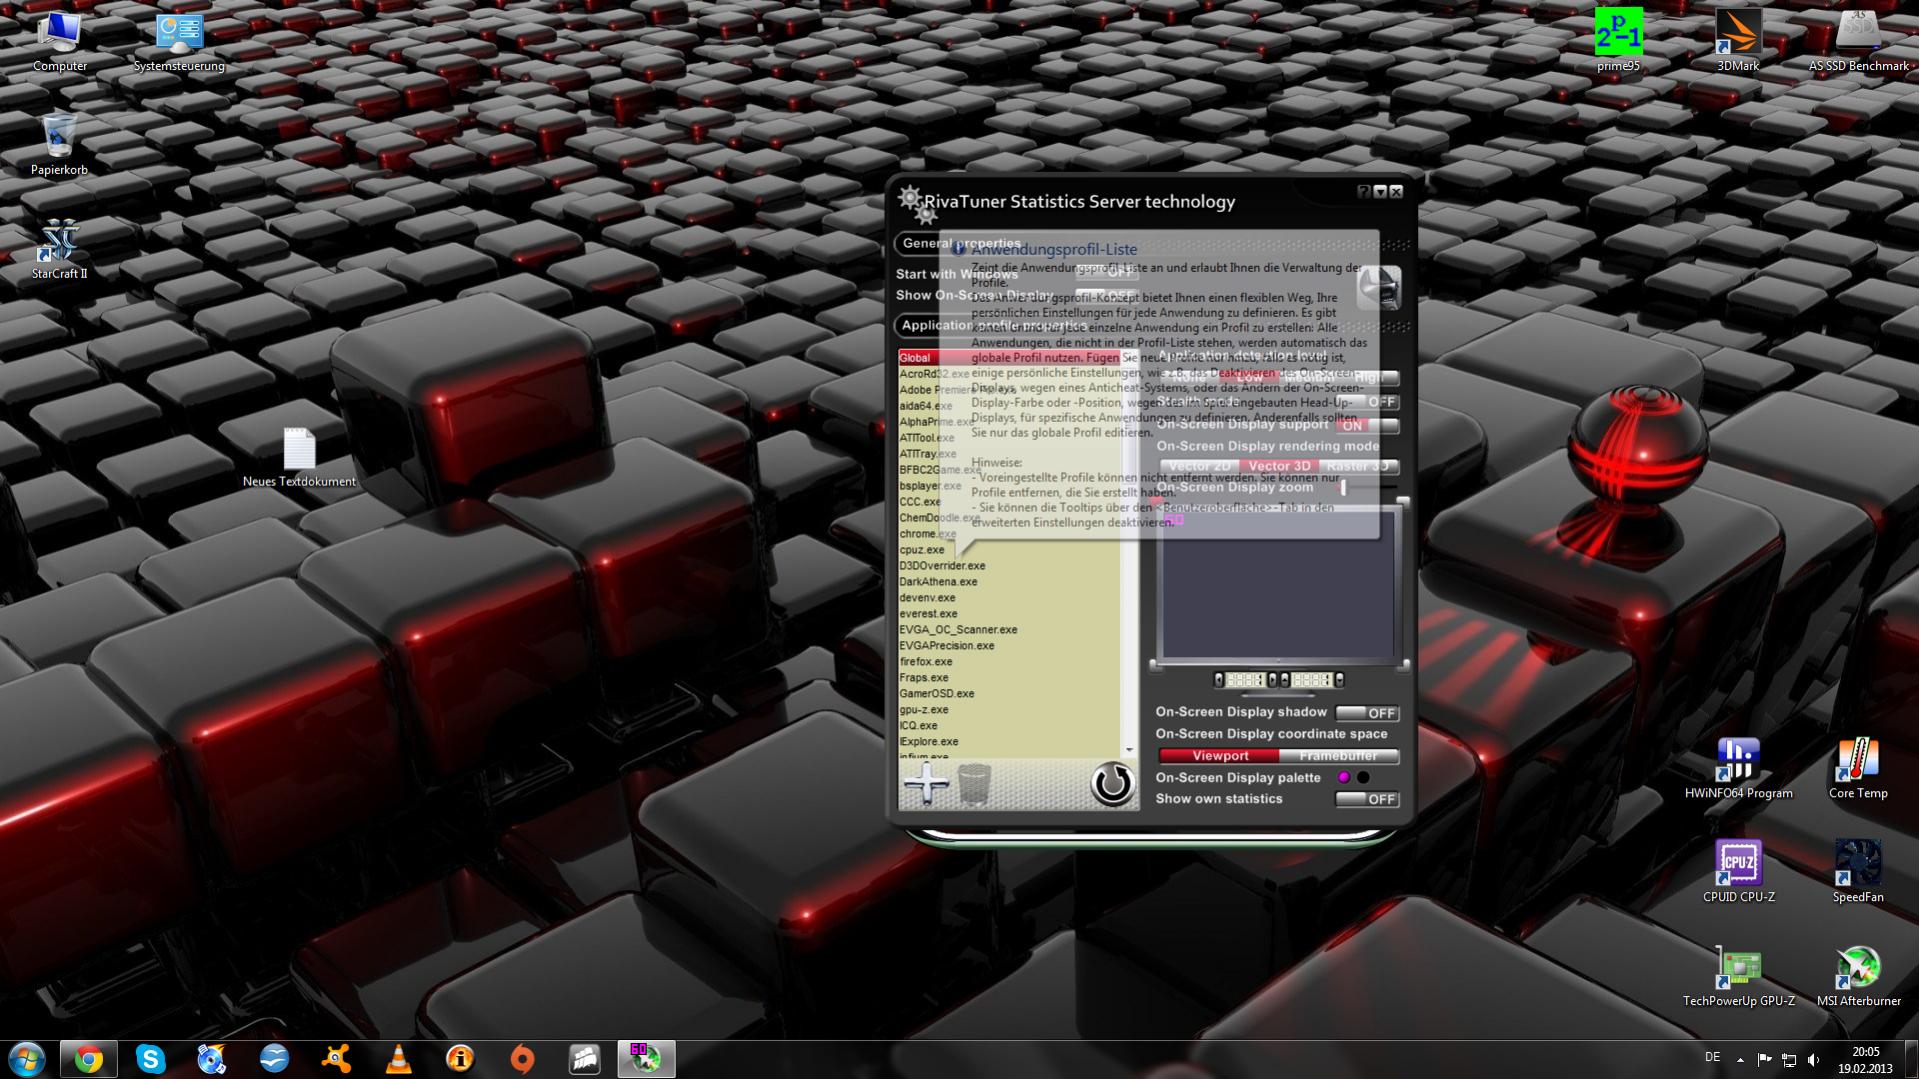The image size is (1919, 1079).
Task: Open Google Chrome from the taskbar
Action: tap(89, 1059)
